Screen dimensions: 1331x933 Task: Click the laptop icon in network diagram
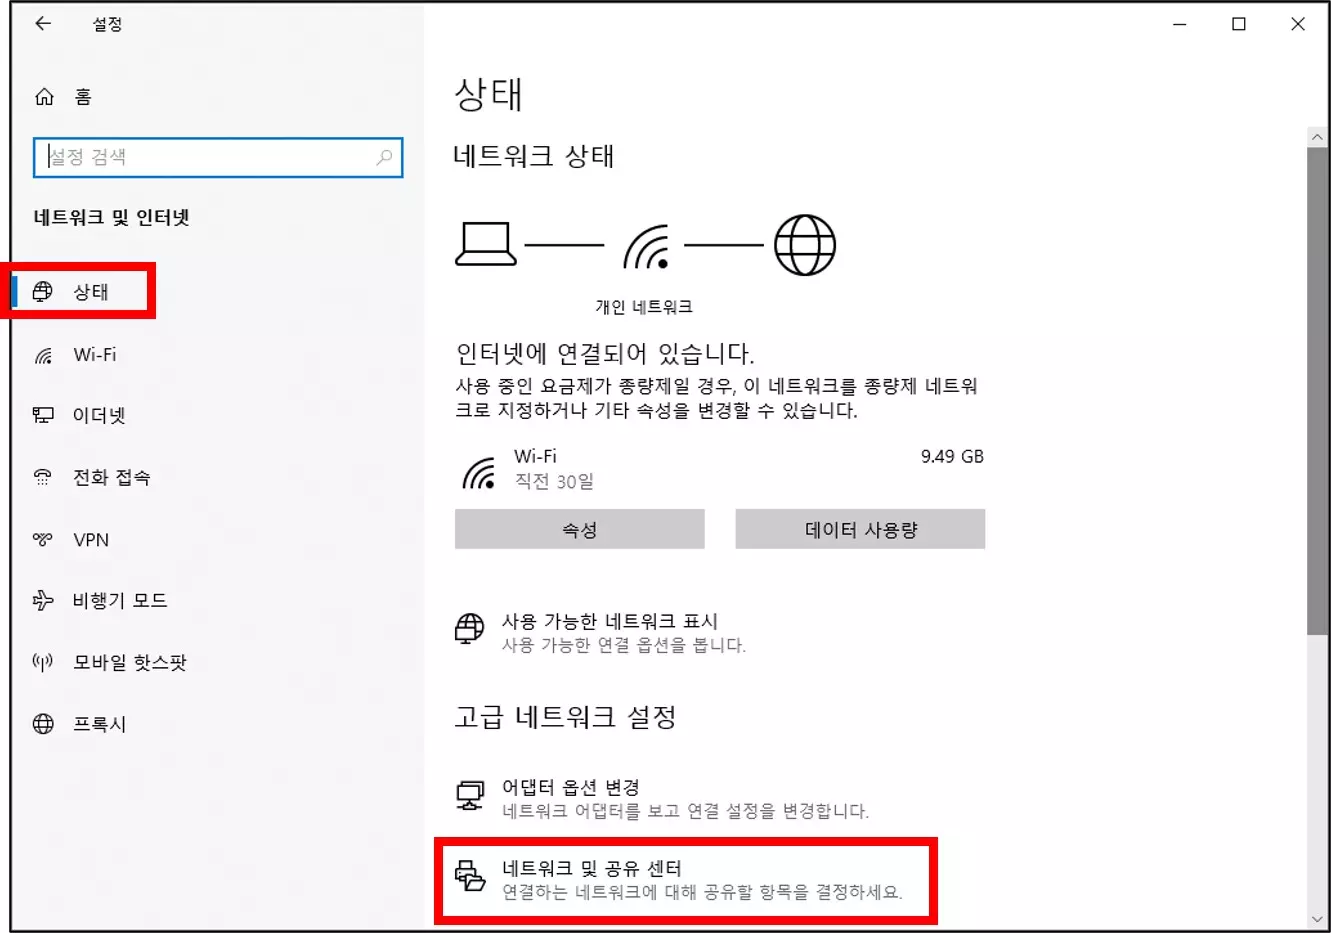click(x=486, y=244)
